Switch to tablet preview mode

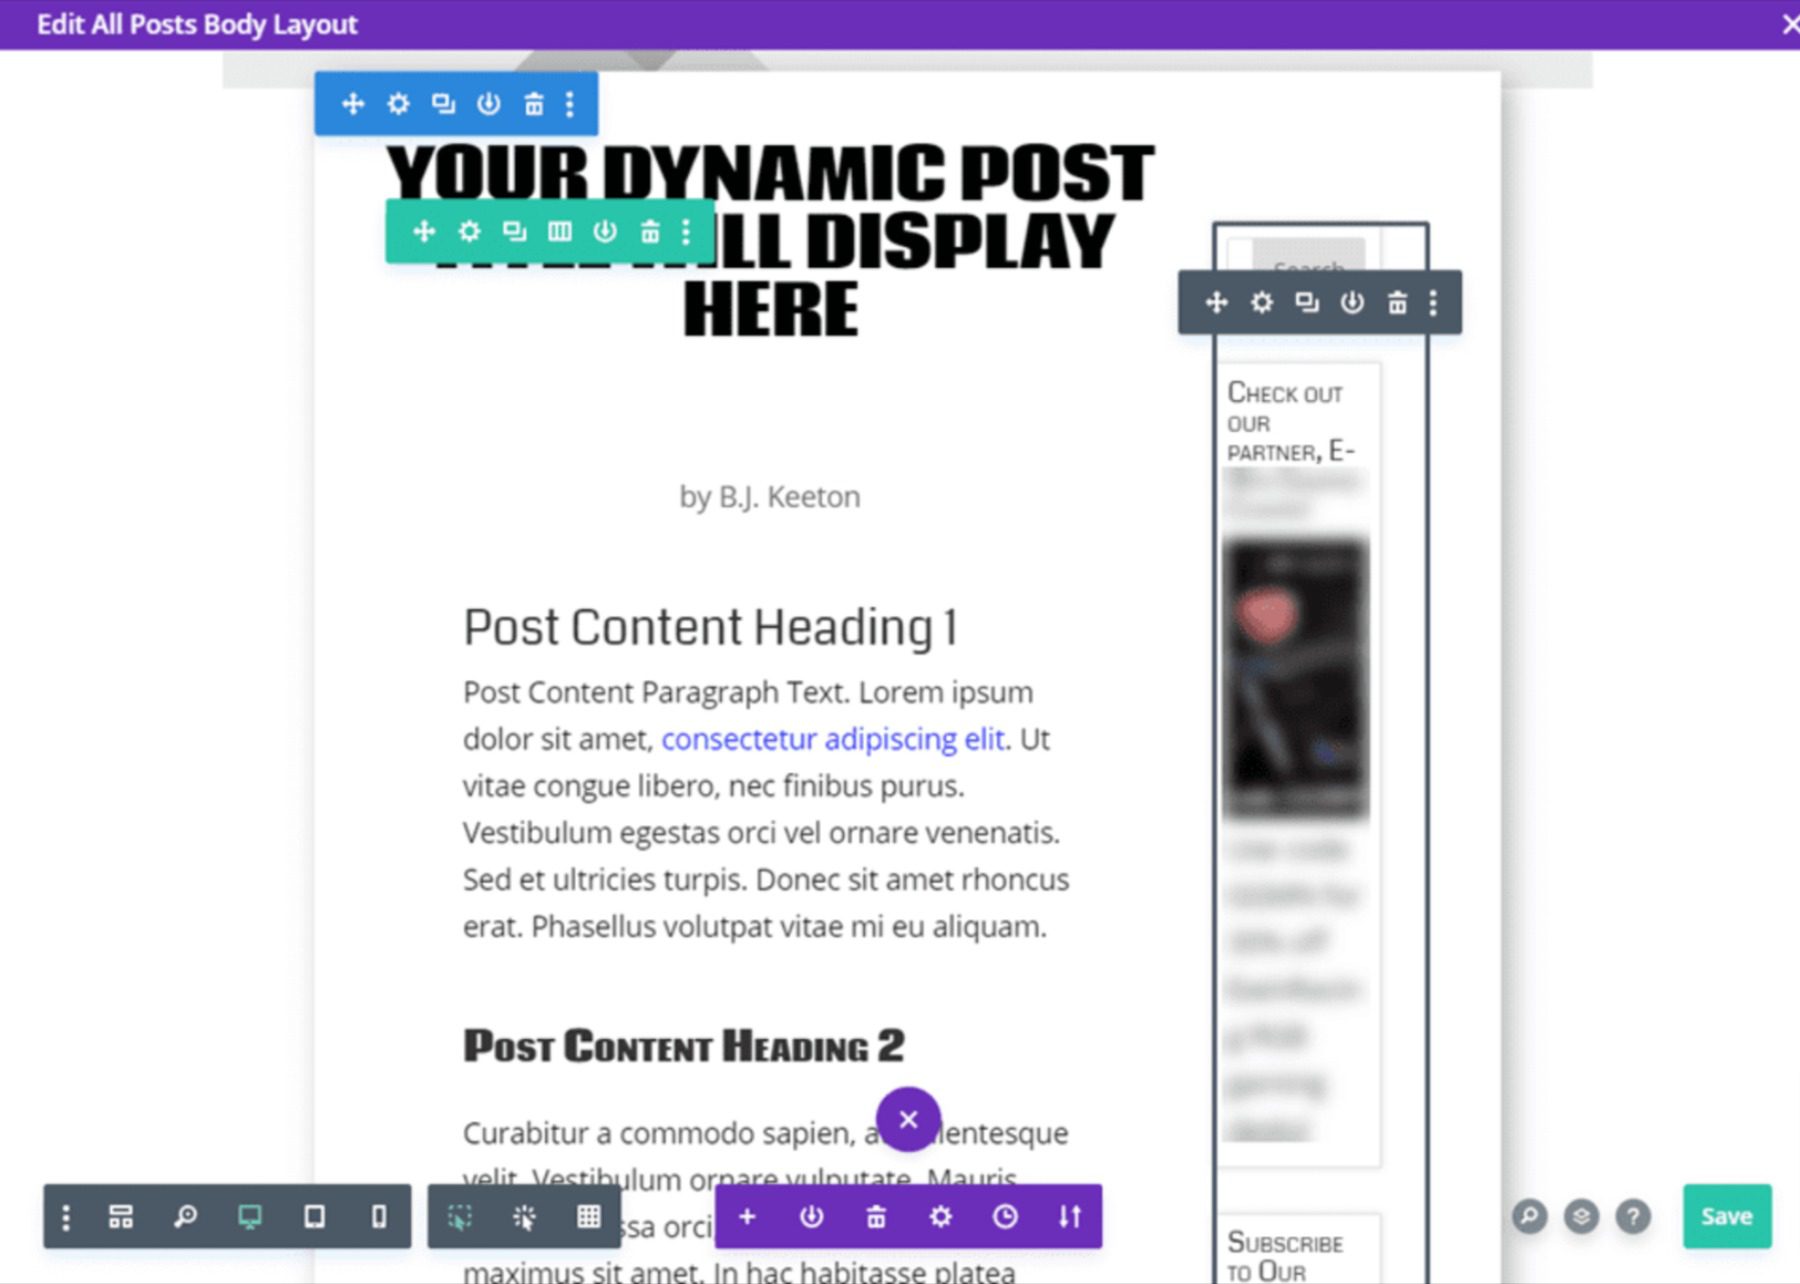[312, 1217]
